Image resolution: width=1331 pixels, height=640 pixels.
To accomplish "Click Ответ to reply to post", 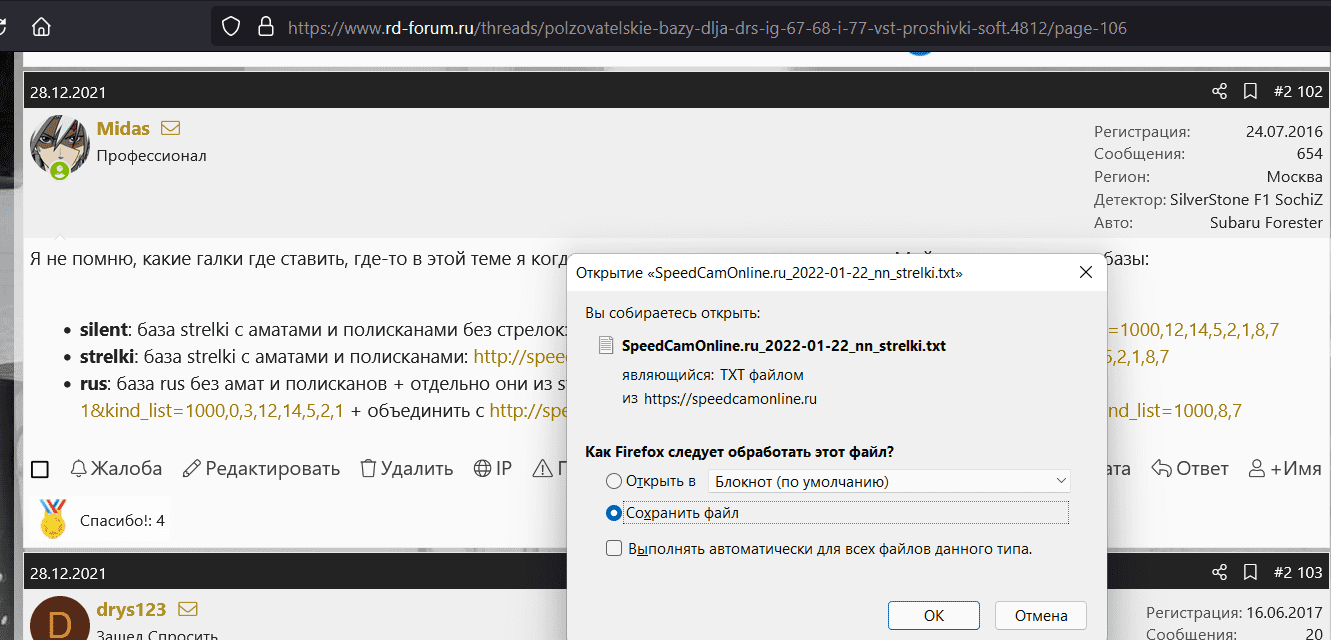I will click(1189, 469).
